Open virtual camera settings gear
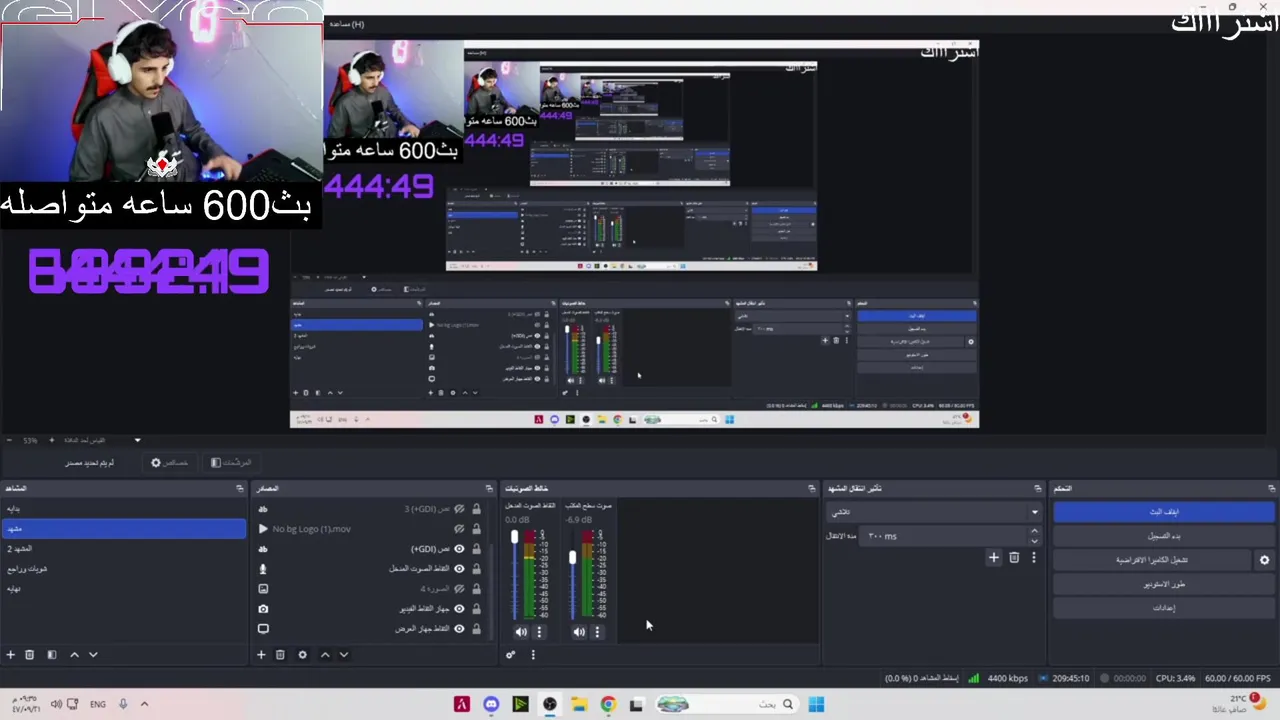 [x=1264, y=560]
